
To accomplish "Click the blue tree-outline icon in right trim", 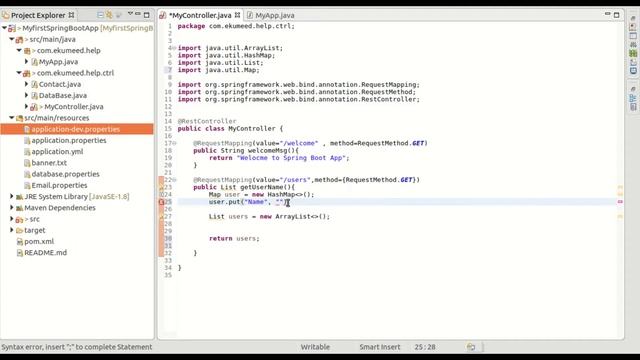I will (x=633, y=98).
